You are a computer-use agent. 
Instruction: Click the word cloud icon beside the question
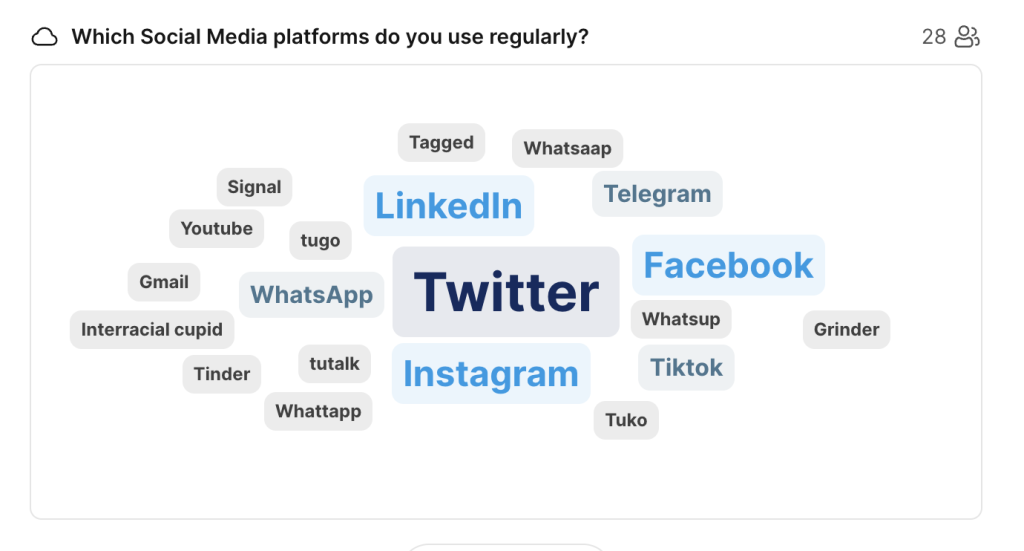[x=44, y=37]
